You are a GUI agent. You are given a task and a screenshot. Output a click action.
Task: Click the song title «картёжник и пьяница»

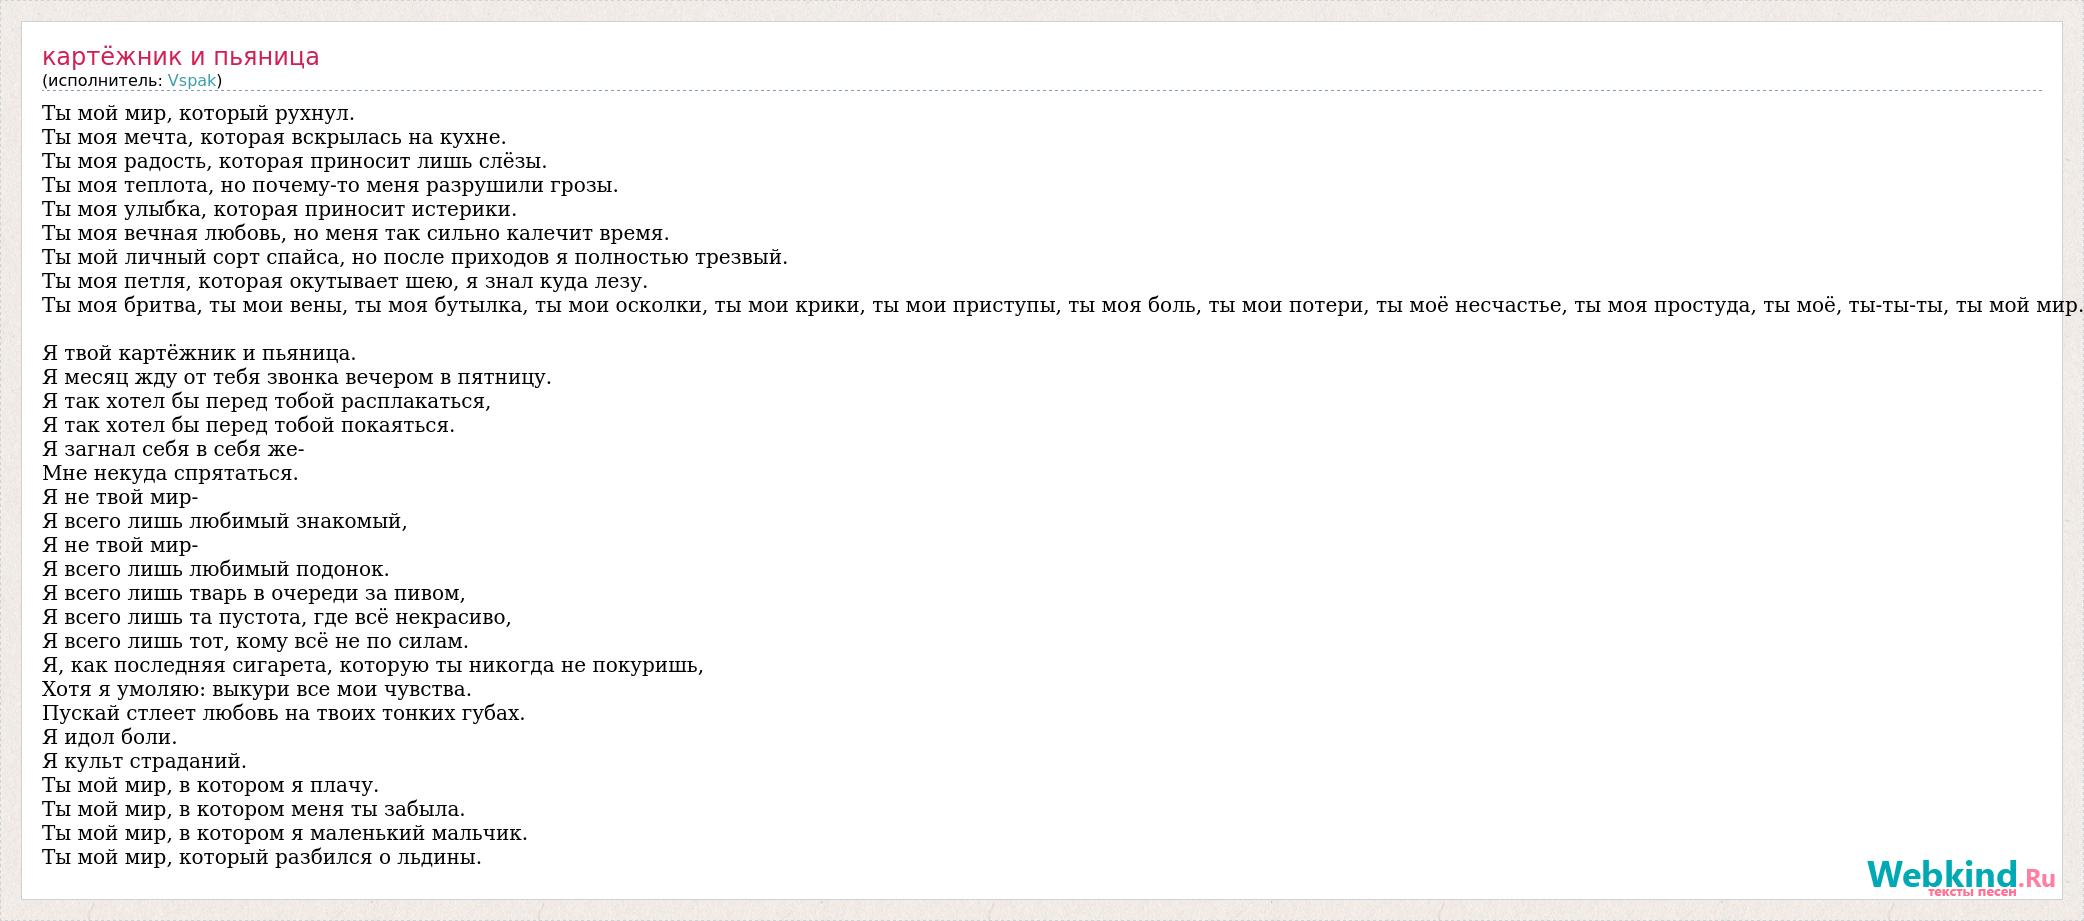(x=180, y=57)
